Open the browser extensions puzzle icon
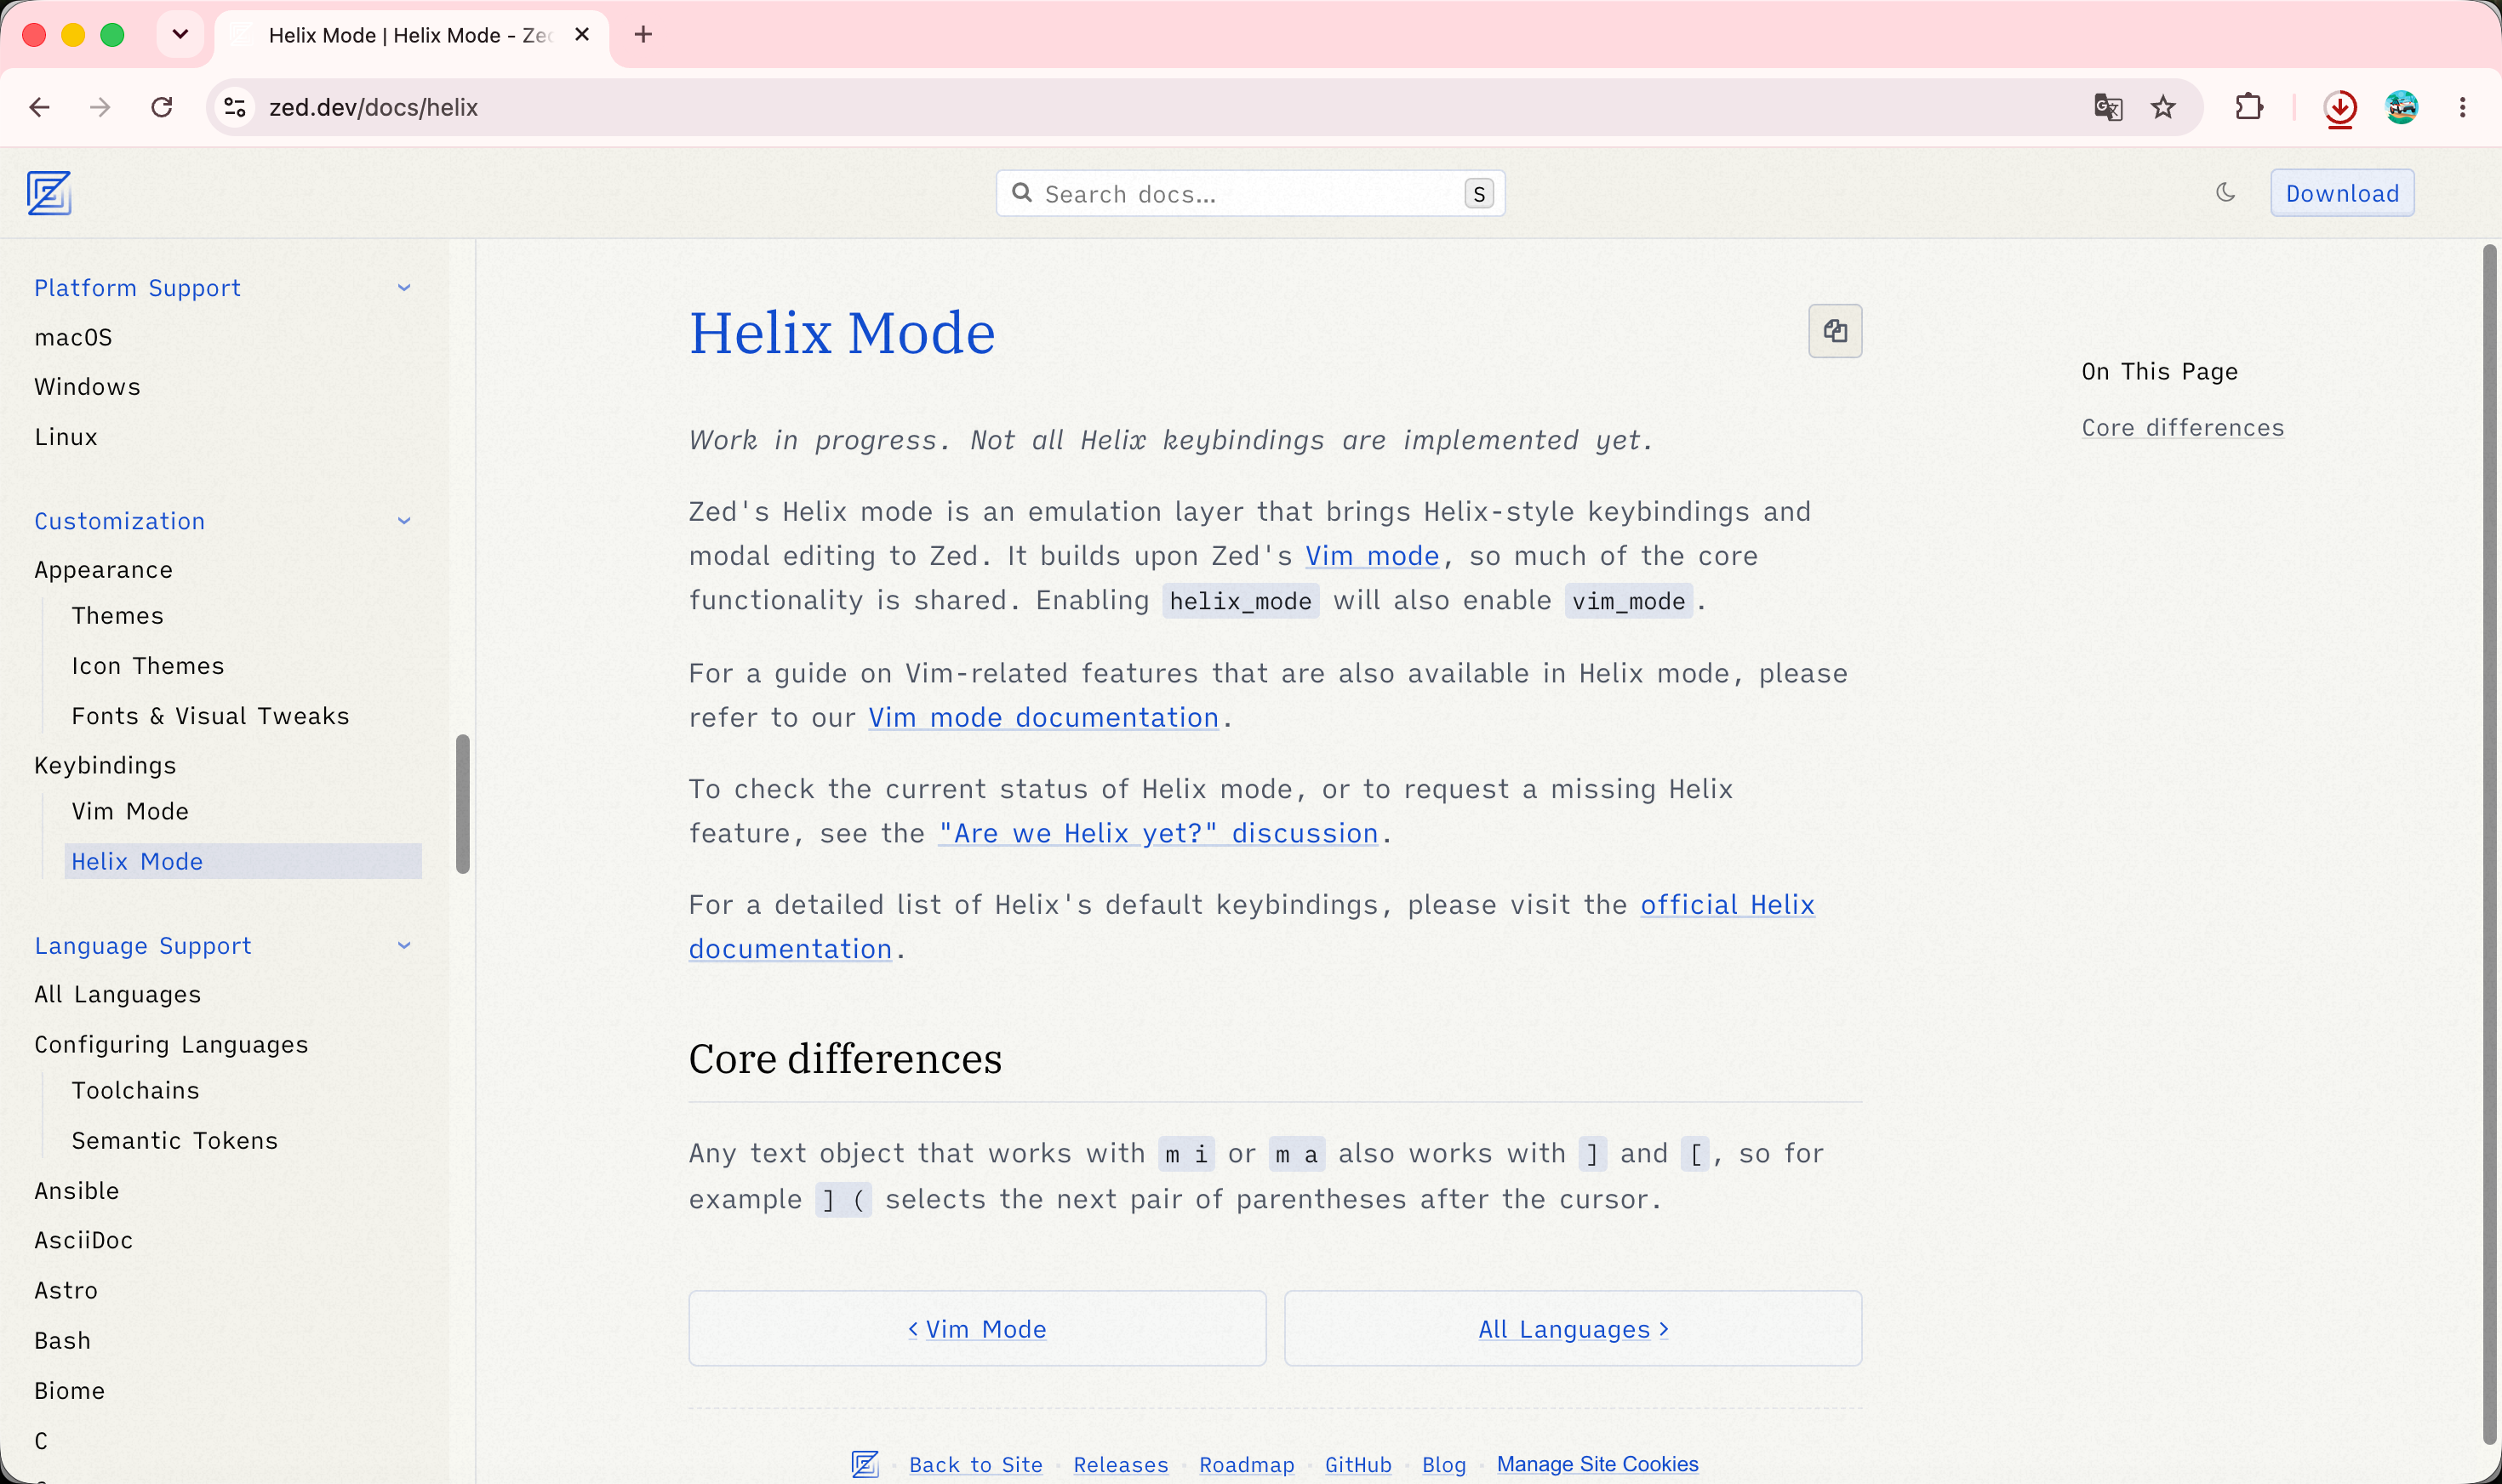2502x1484 pixels. pyautogui.click(x=2249, y=107)
